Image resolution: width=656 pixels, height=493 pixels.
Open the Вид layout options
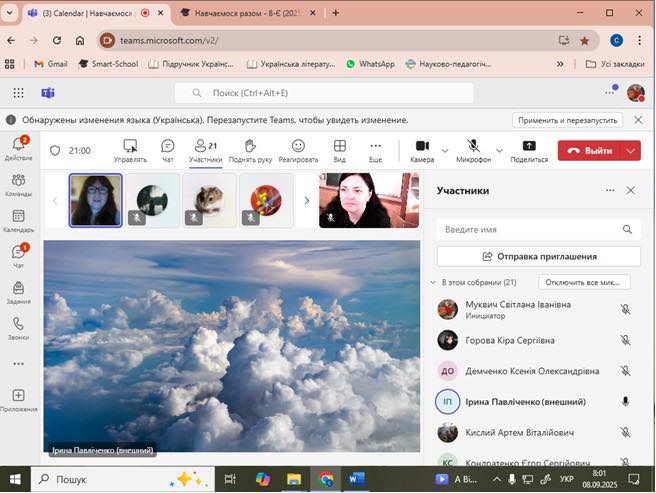(x=340, y=150)
